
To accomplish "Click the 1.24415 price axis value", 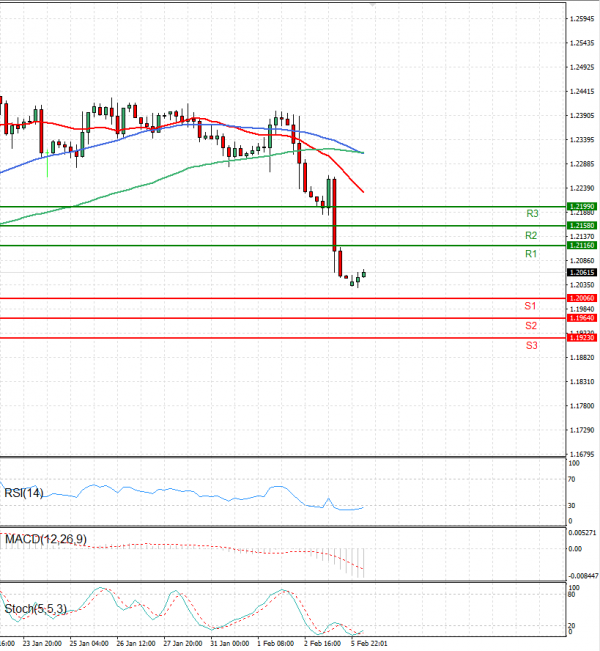I will click(x=582, y=91).
